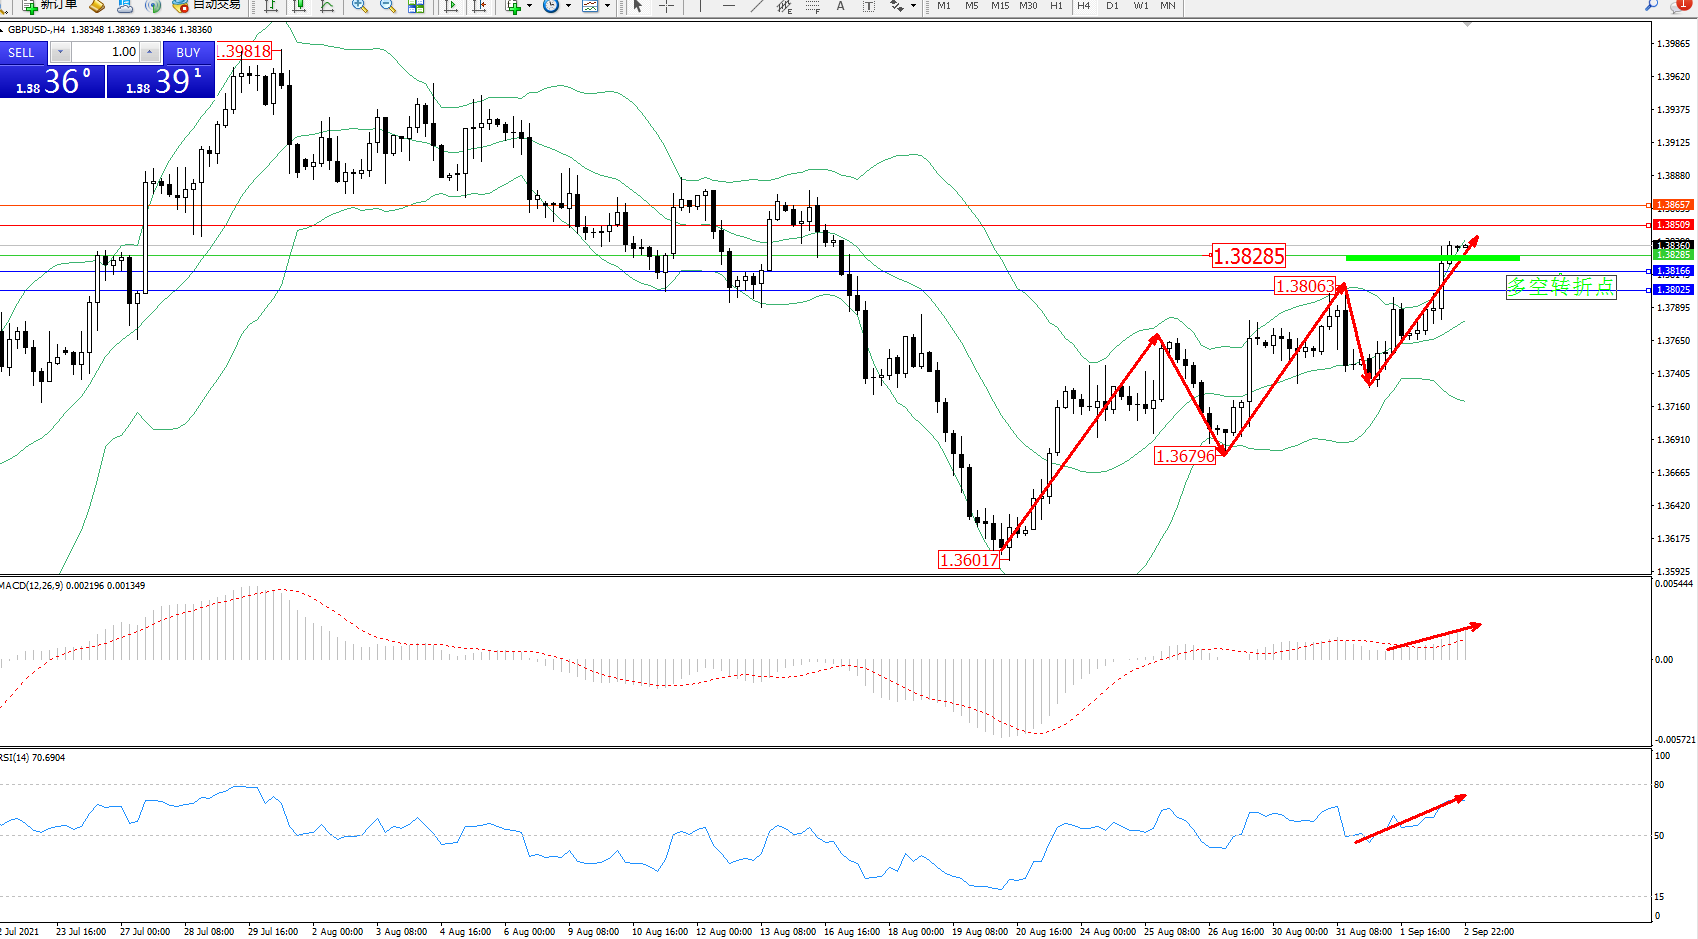
Task: Switch to the MN timeframe
Action: pos(1168,6)
